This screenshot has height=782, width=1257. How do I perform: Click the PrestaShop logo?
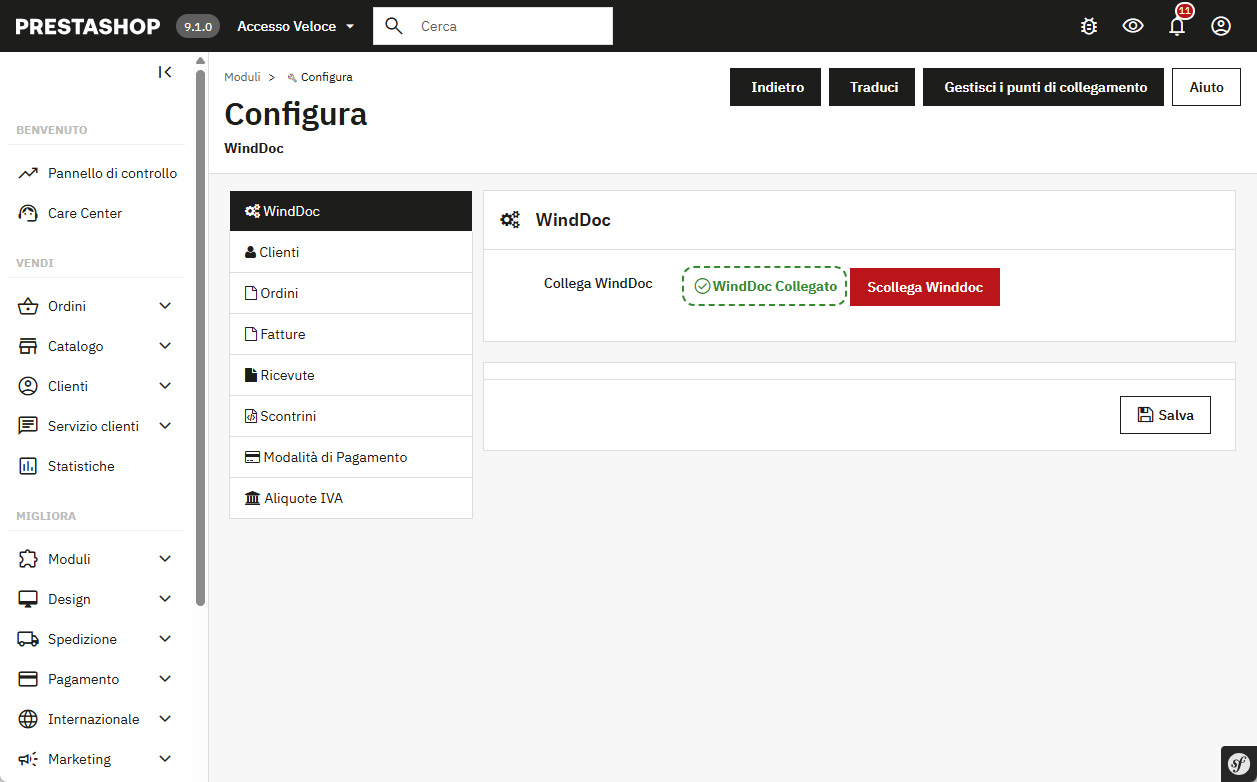pos(88,26)
